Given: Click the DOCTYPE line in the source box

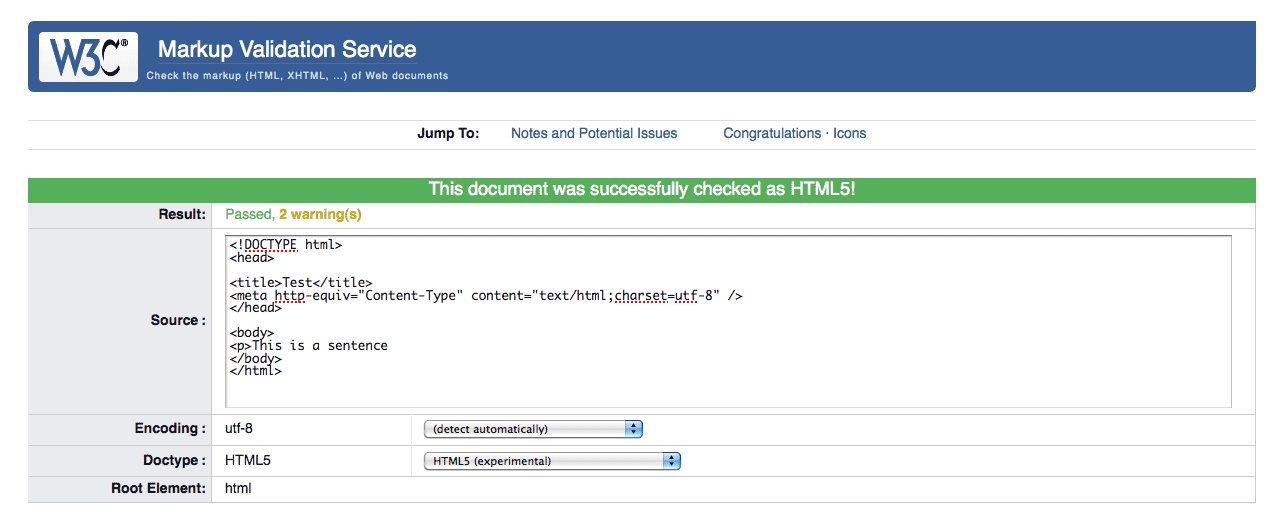Looking at the screenshot, I should point(287,245).
